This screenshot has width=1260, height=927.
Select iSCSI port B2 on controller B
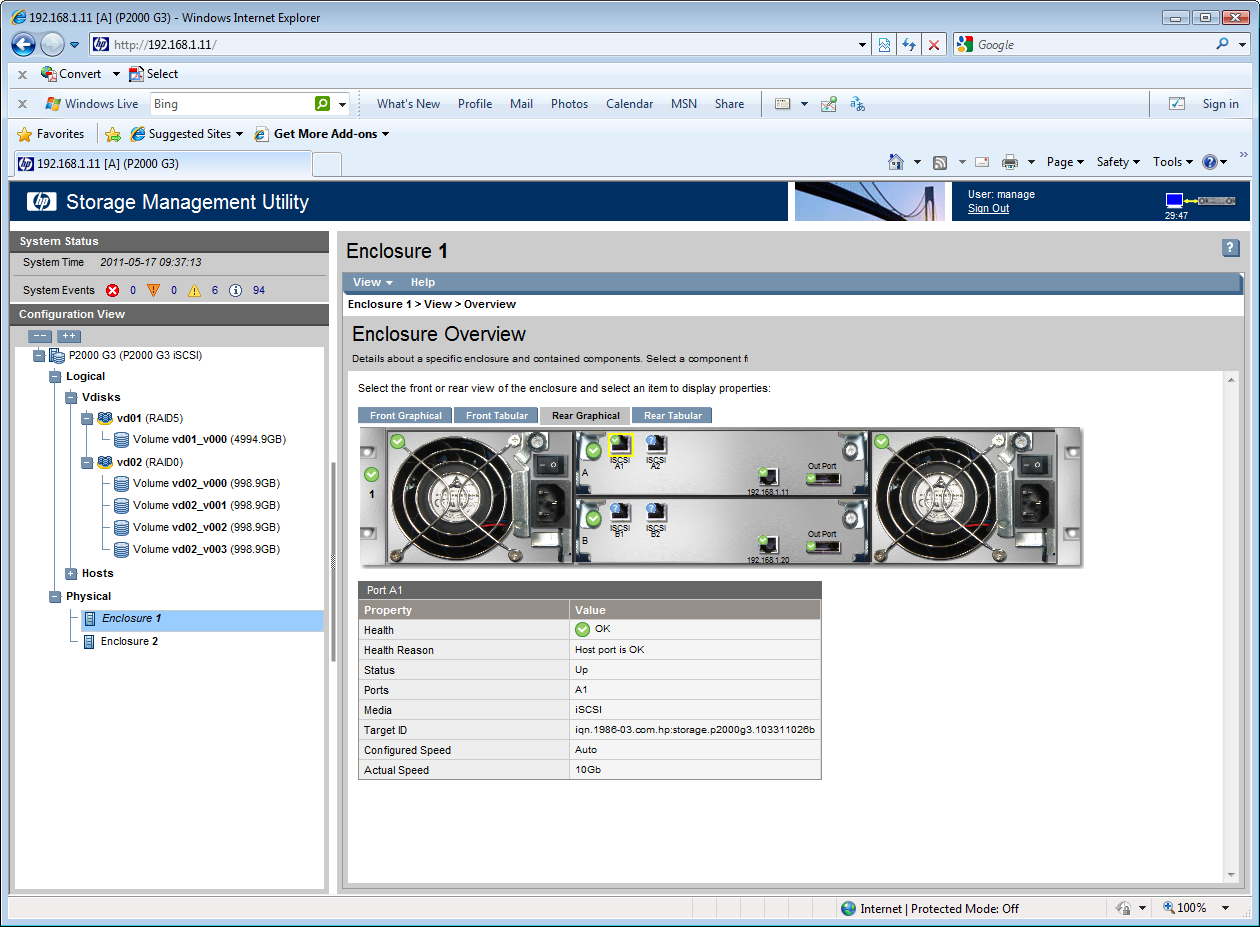[656, 514]
